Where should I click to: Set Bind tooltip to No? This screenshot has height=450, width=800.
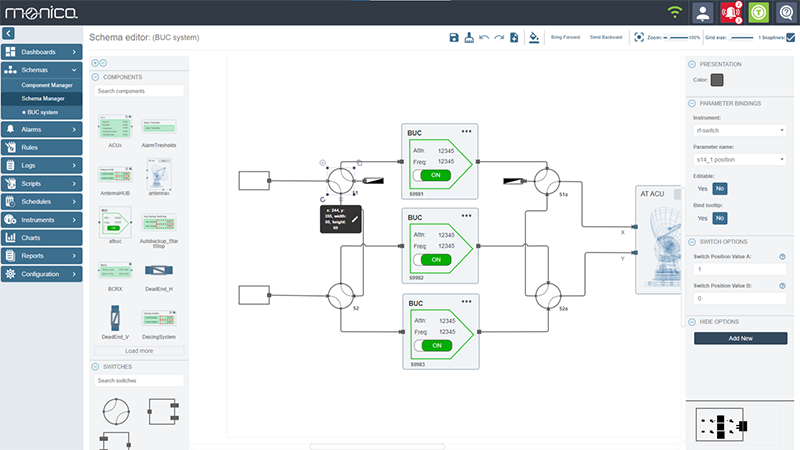click(x=720, y=218)
